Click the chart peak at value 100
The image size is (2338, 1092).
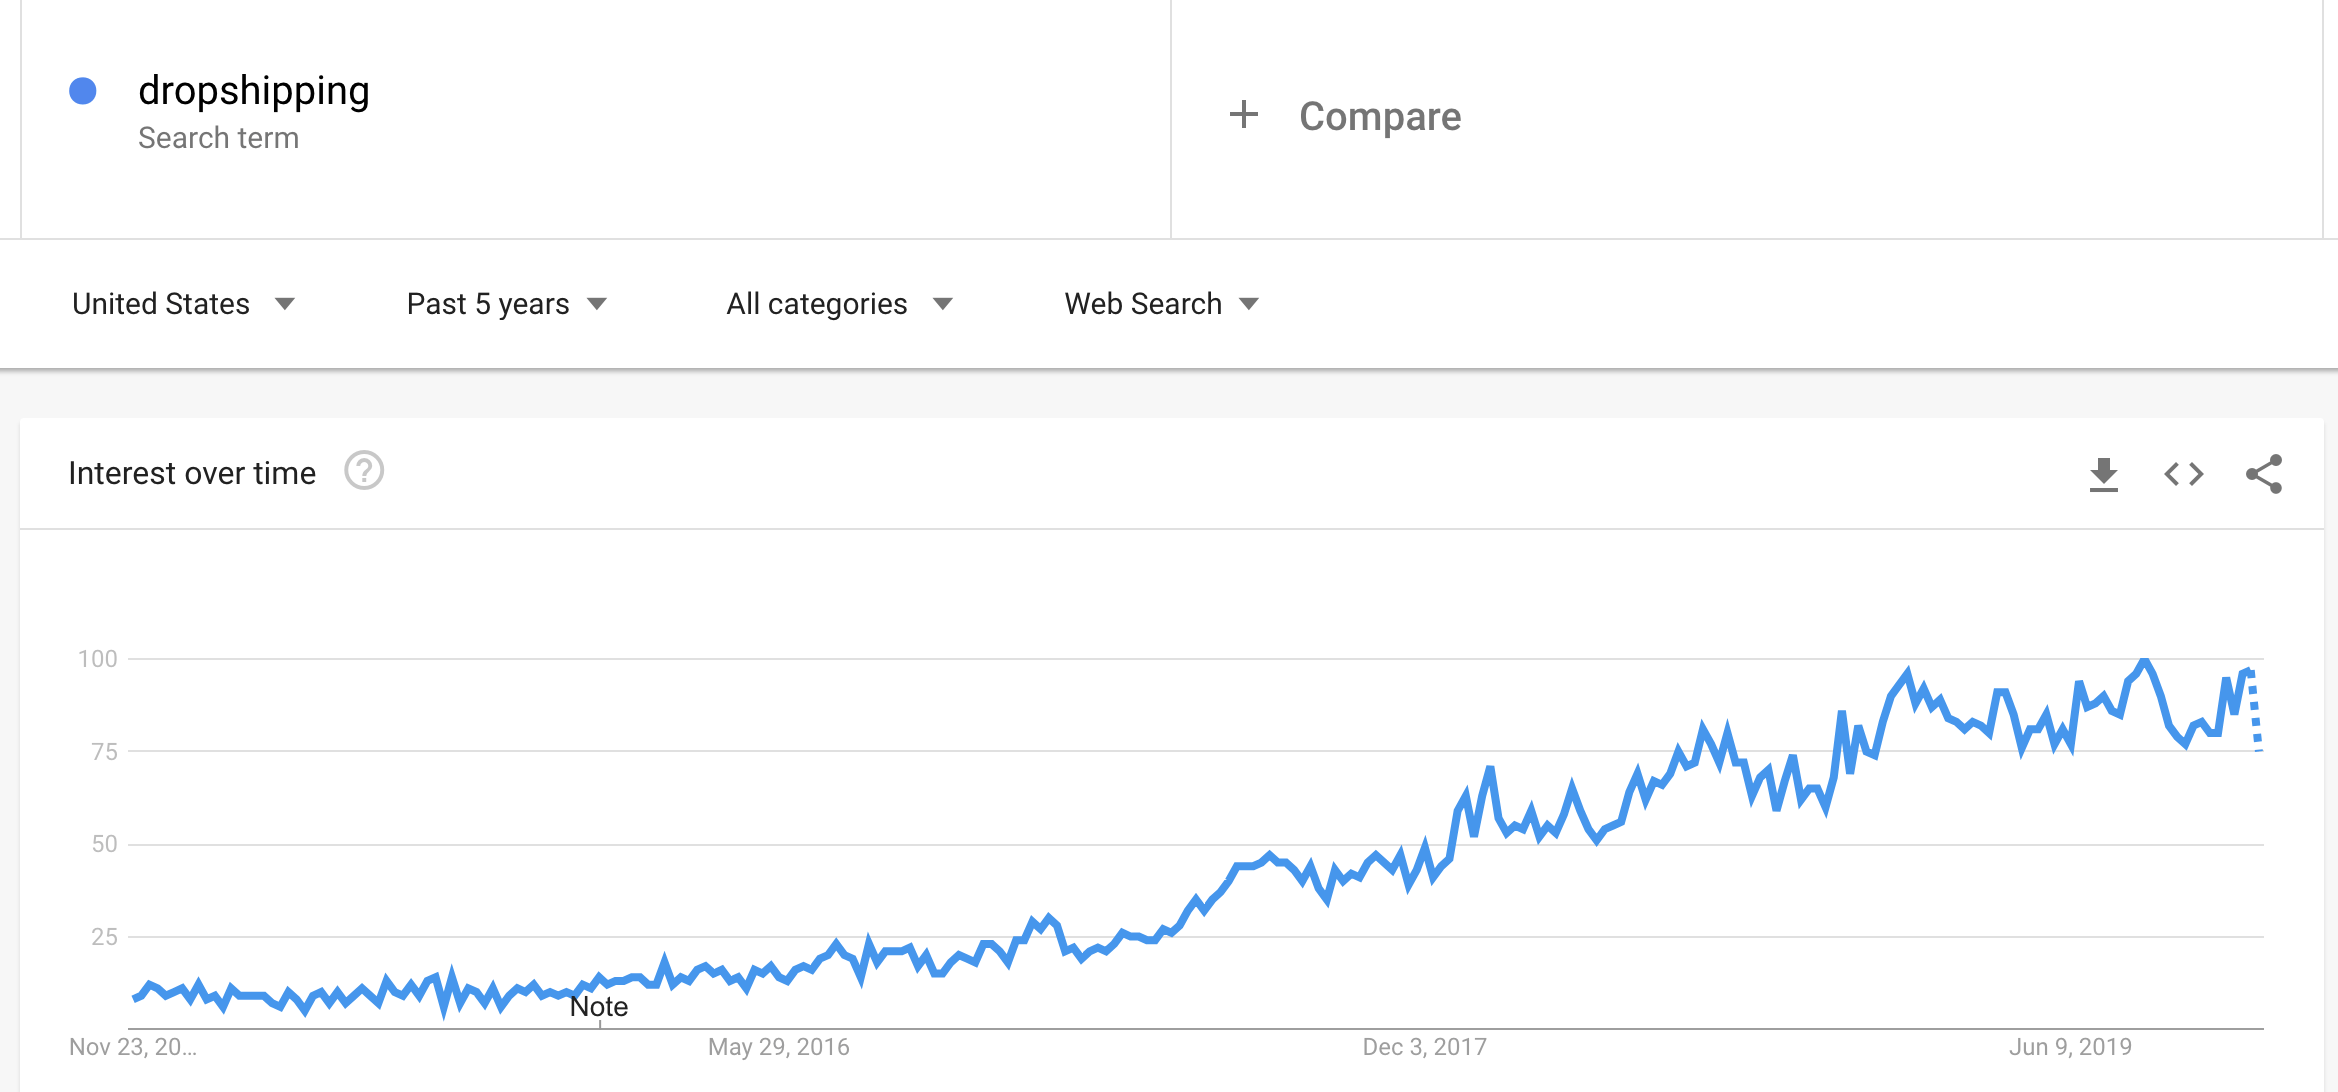2144,661
